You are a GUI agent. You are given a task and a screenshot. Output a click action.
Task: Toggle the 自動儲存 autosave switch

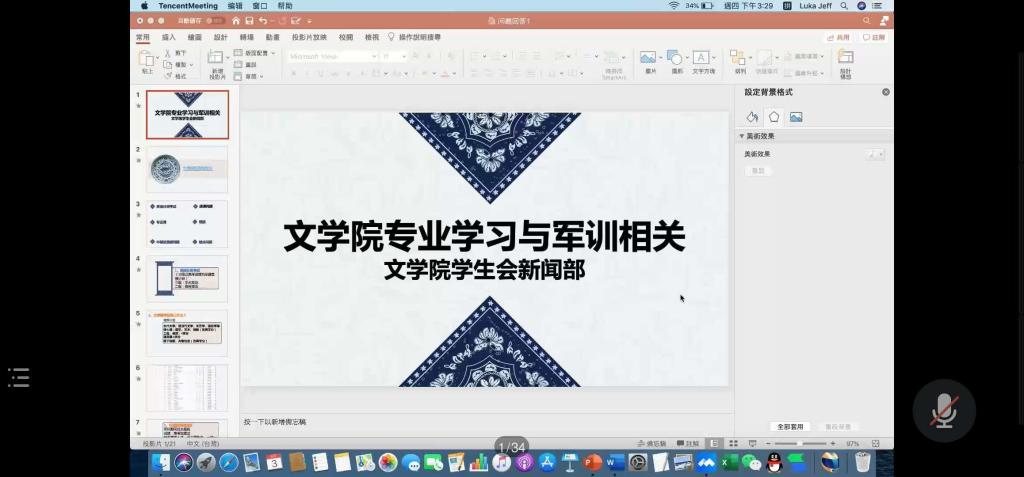215,20
